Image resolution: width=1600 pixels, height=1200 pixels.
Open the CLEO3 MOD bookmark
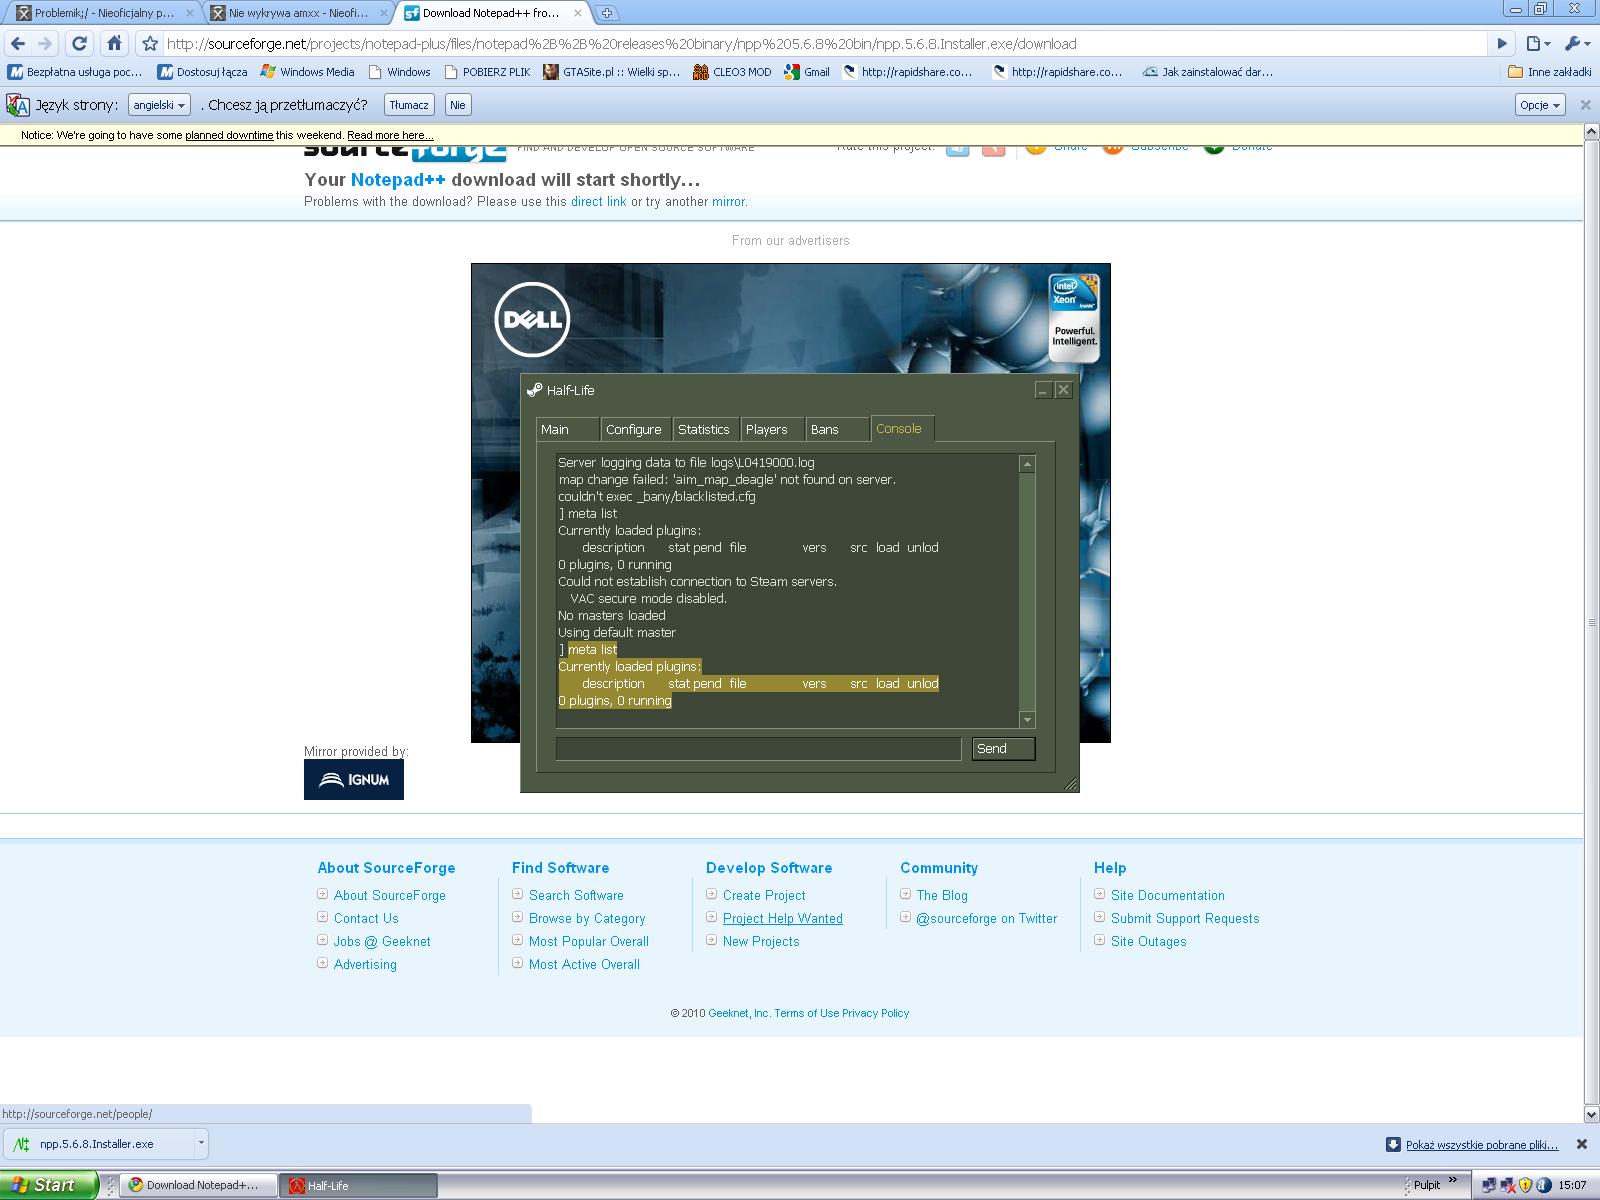point(732,72)
